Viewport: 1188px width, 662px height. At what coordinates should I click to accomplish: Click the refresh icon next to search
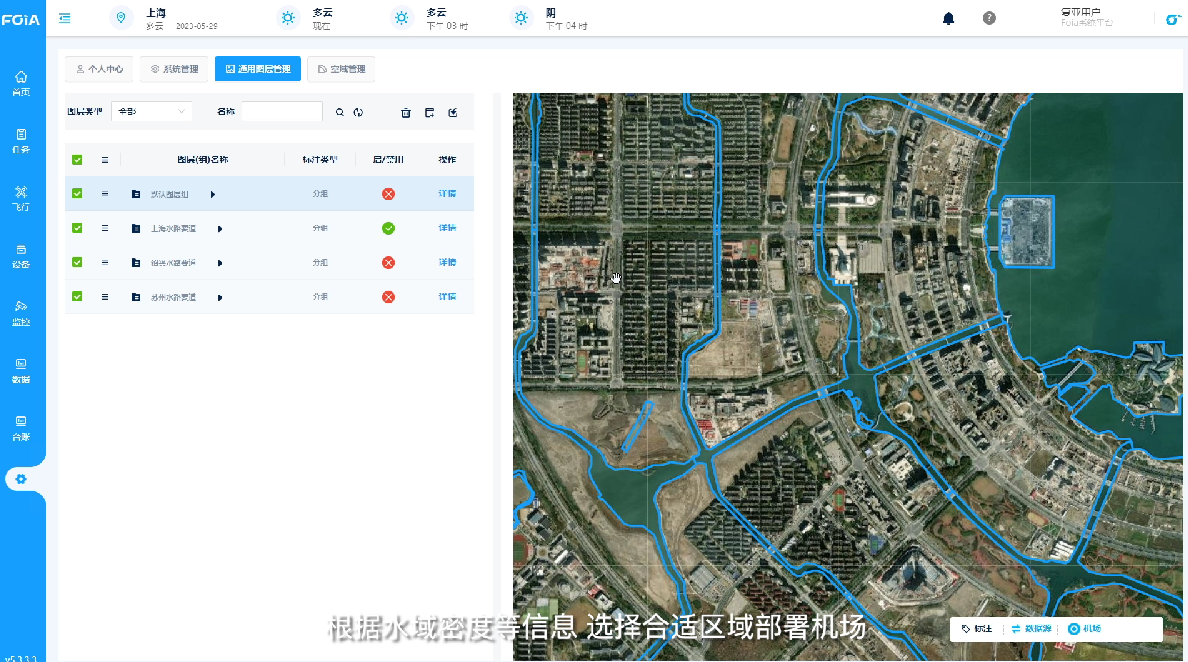(x=359, y=112)
